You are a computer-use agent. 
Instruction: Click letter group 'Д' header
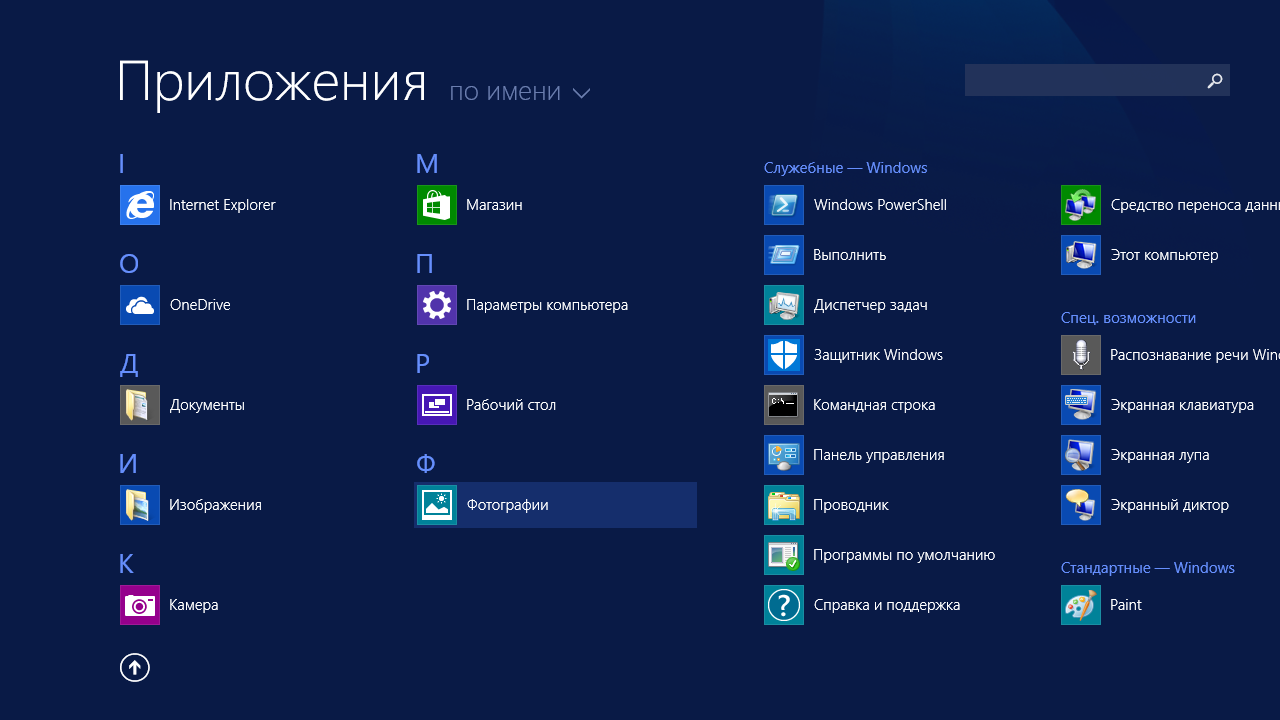tap(129, 364)
